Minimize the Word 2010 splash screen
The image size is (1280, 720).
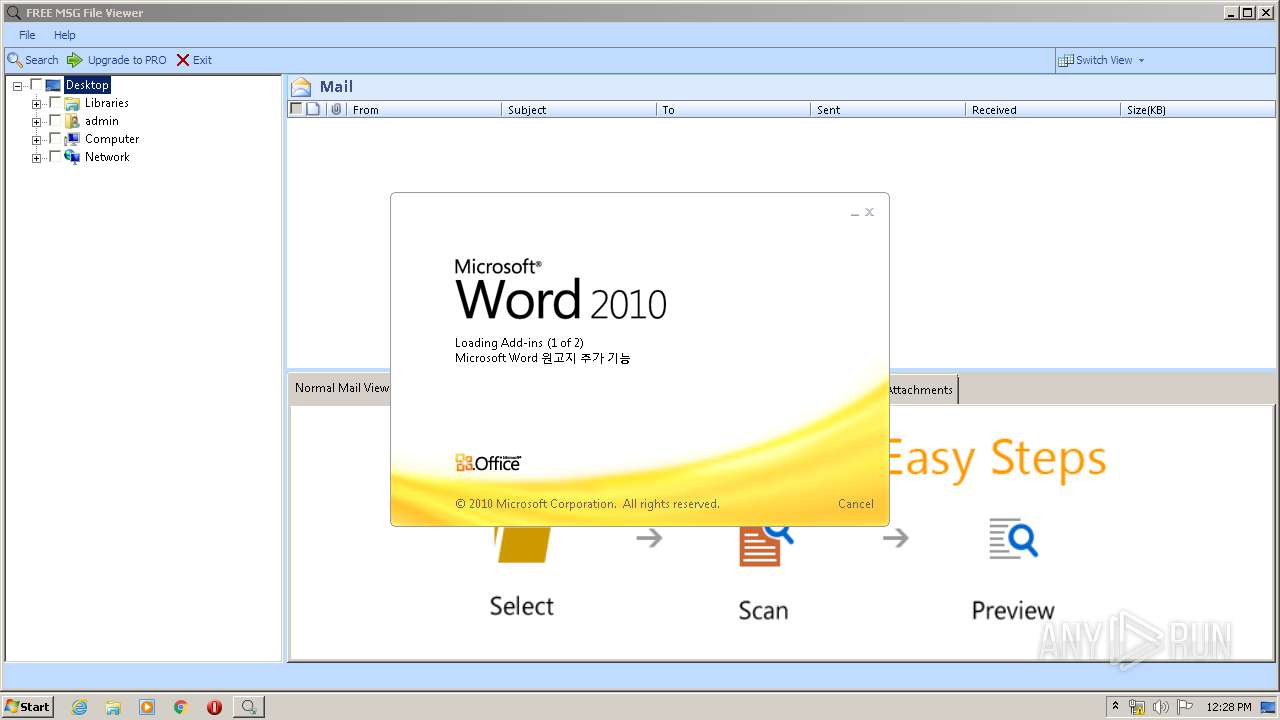[x=855, y=212]
